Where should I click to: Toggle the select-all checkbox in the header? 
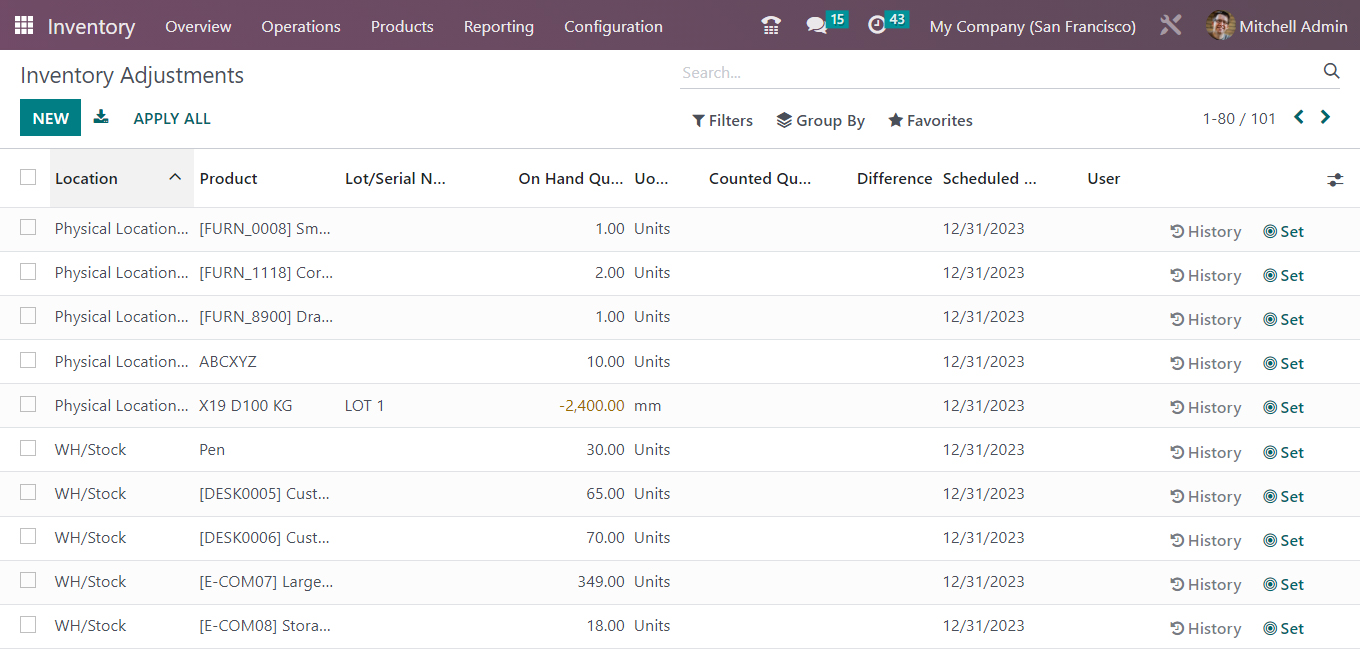(x=28, y=176)
